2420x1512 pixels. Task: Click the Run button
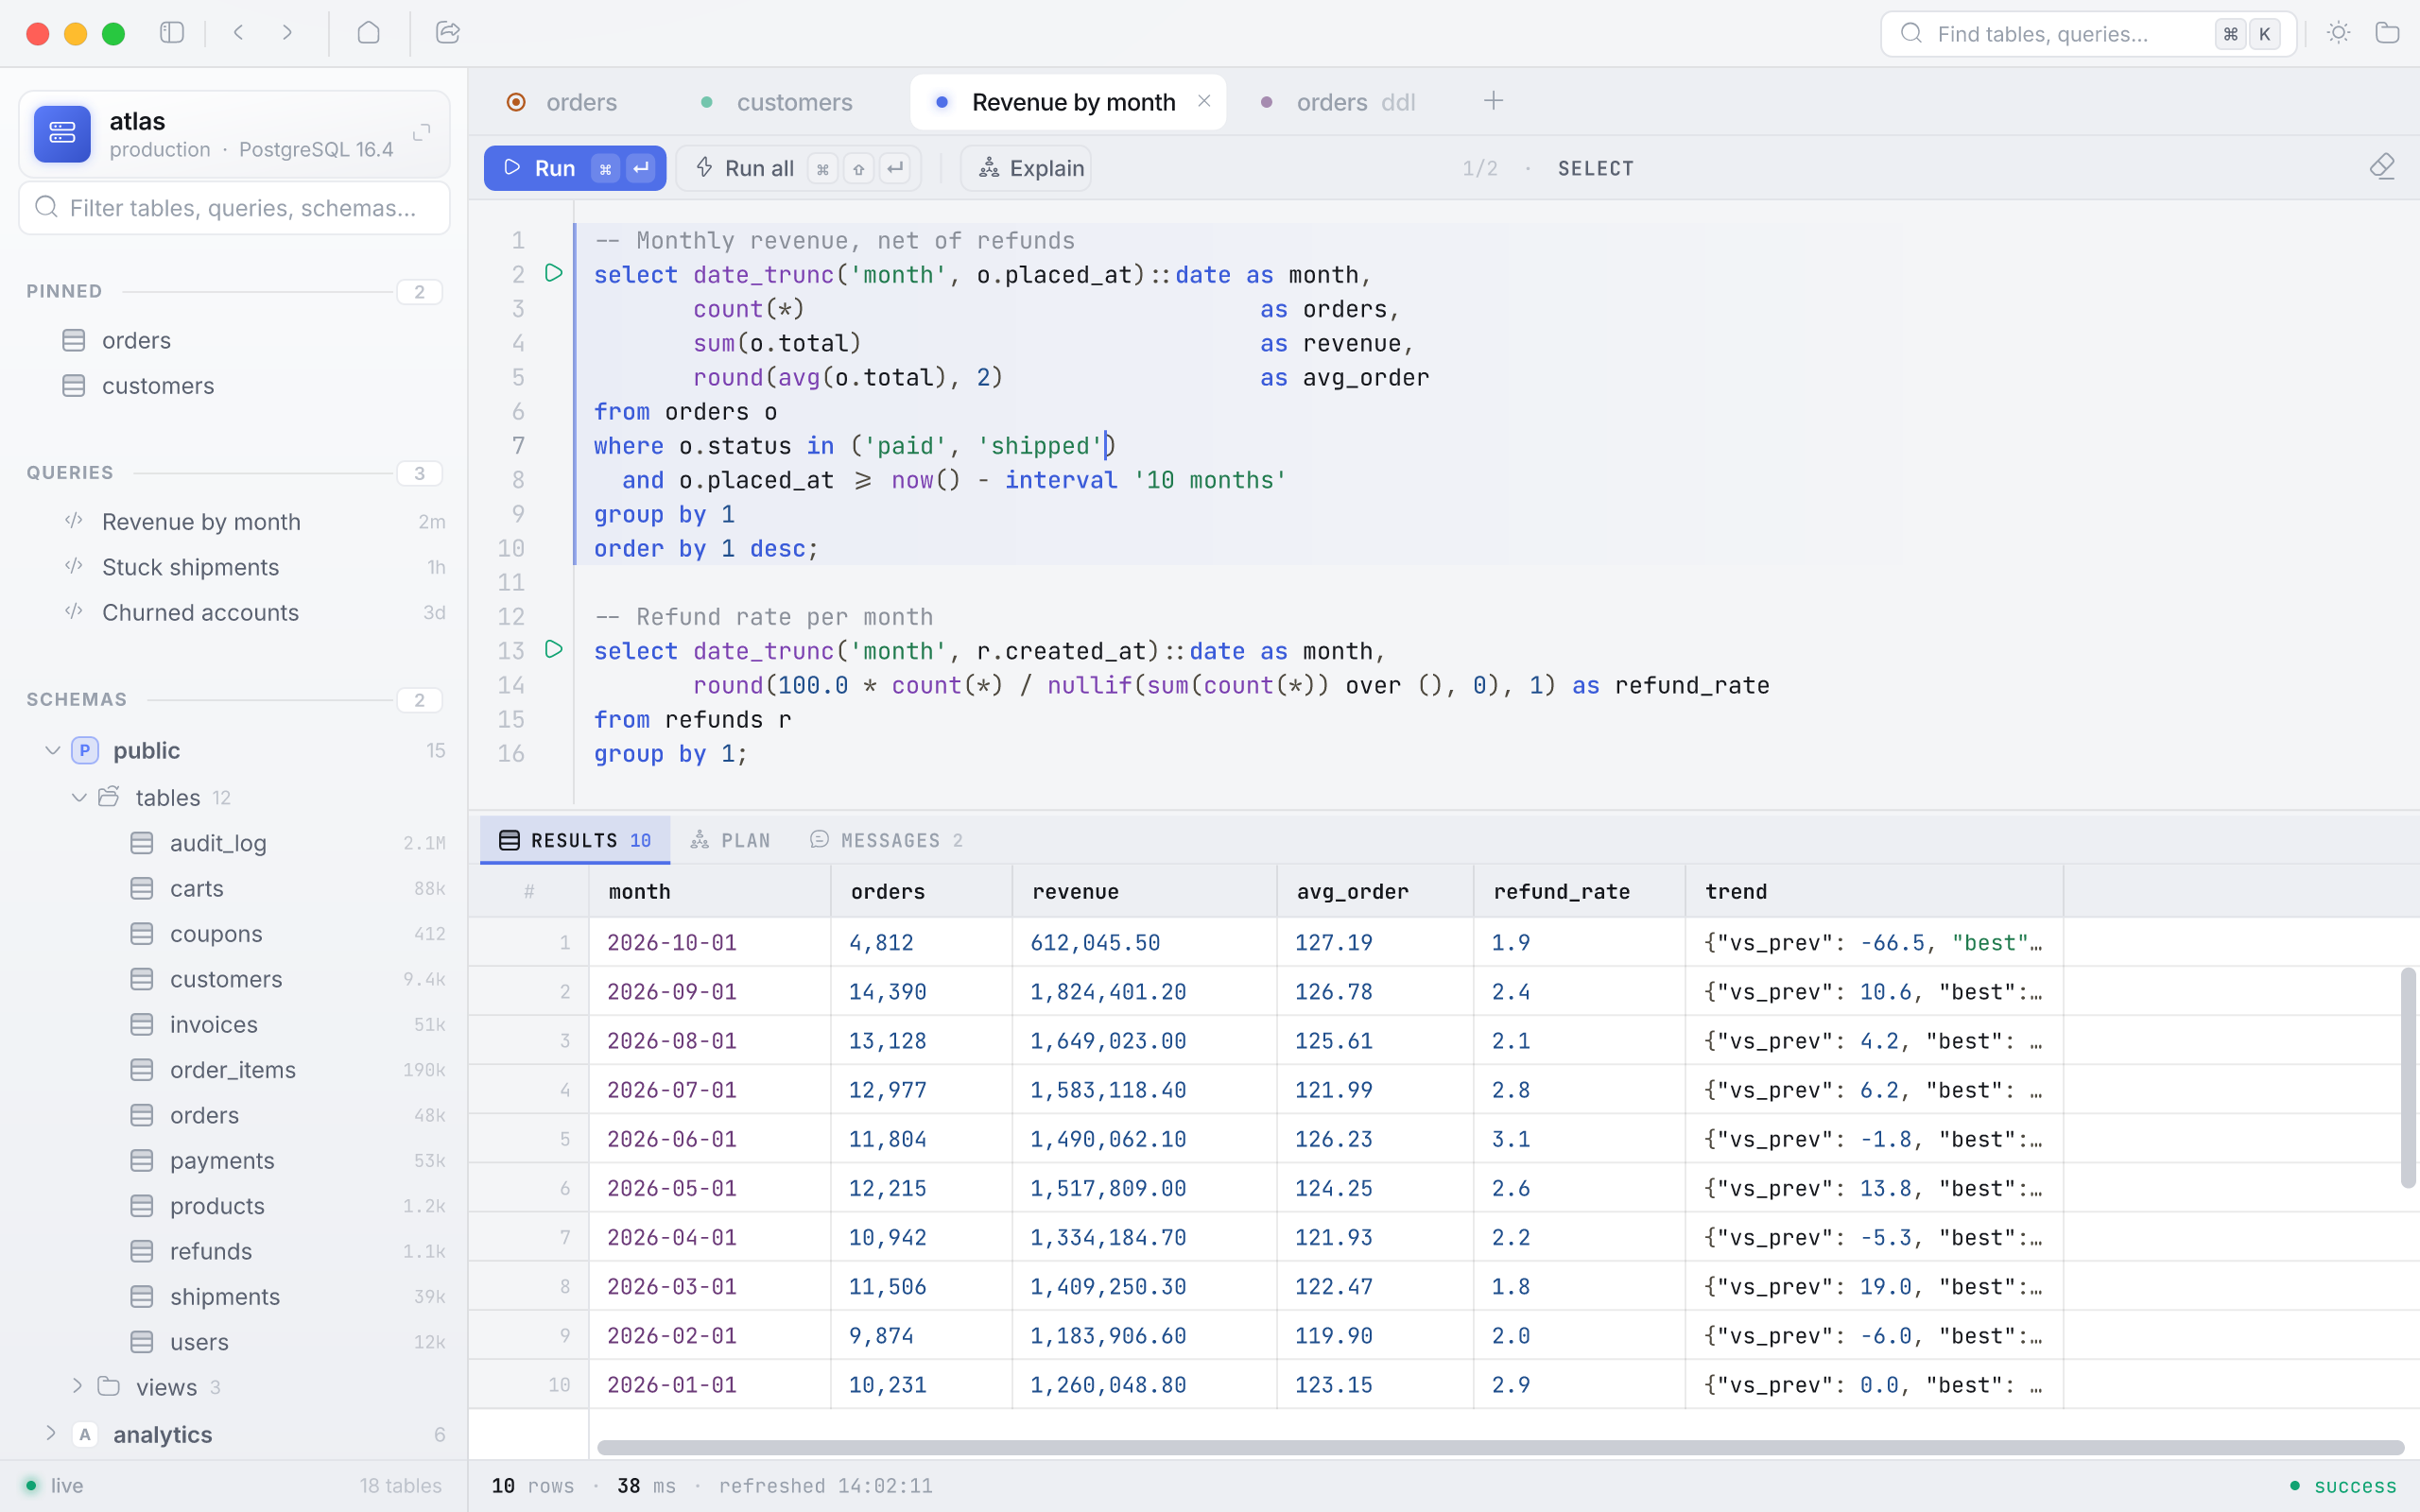pyautogui.click(x=575, y=168)
